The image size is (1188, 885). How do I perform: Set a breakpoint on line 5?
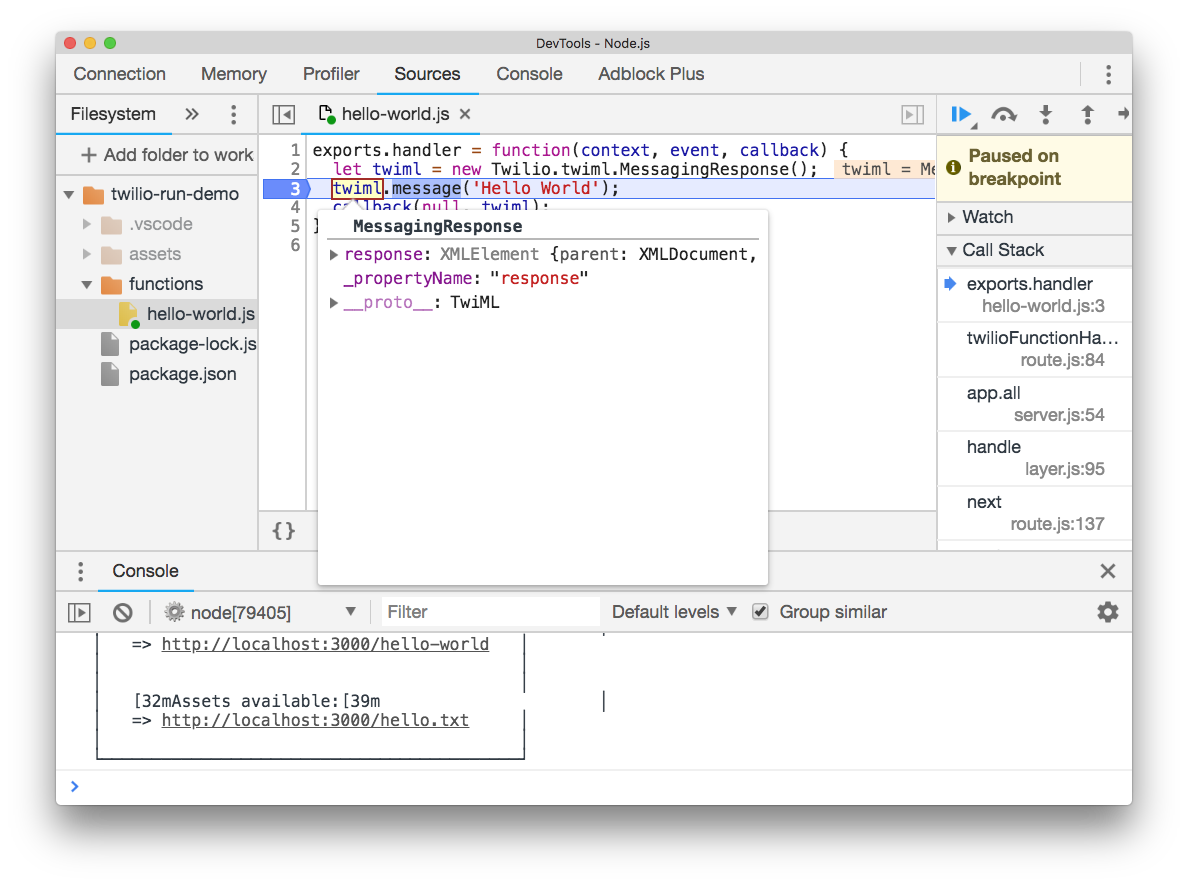coord(295,226)
